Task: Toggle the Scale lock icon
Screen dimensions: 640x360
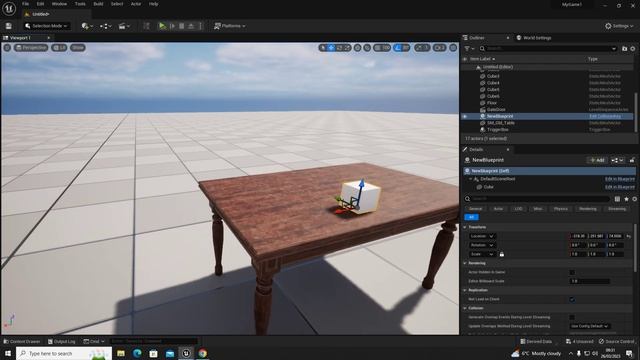Action: (x=502, y=254)
